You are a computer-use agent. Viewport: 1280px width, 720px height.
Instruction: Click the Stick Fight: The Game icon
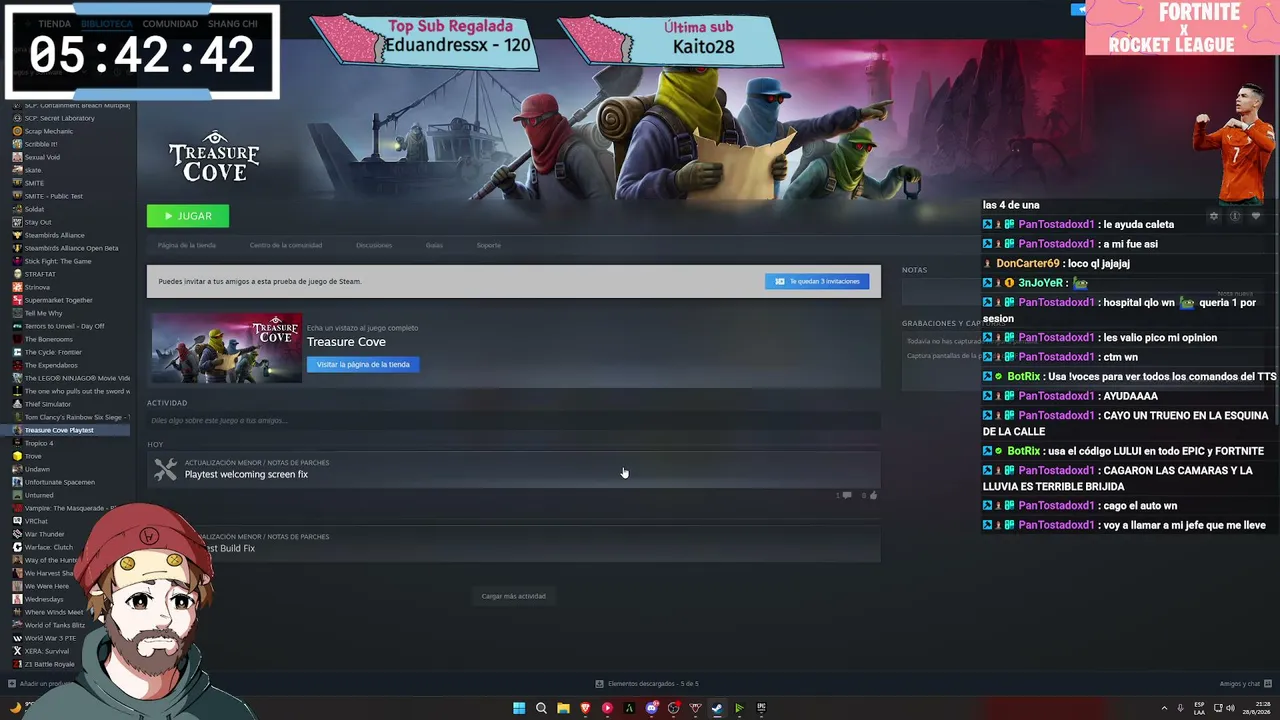coord(17,261)
